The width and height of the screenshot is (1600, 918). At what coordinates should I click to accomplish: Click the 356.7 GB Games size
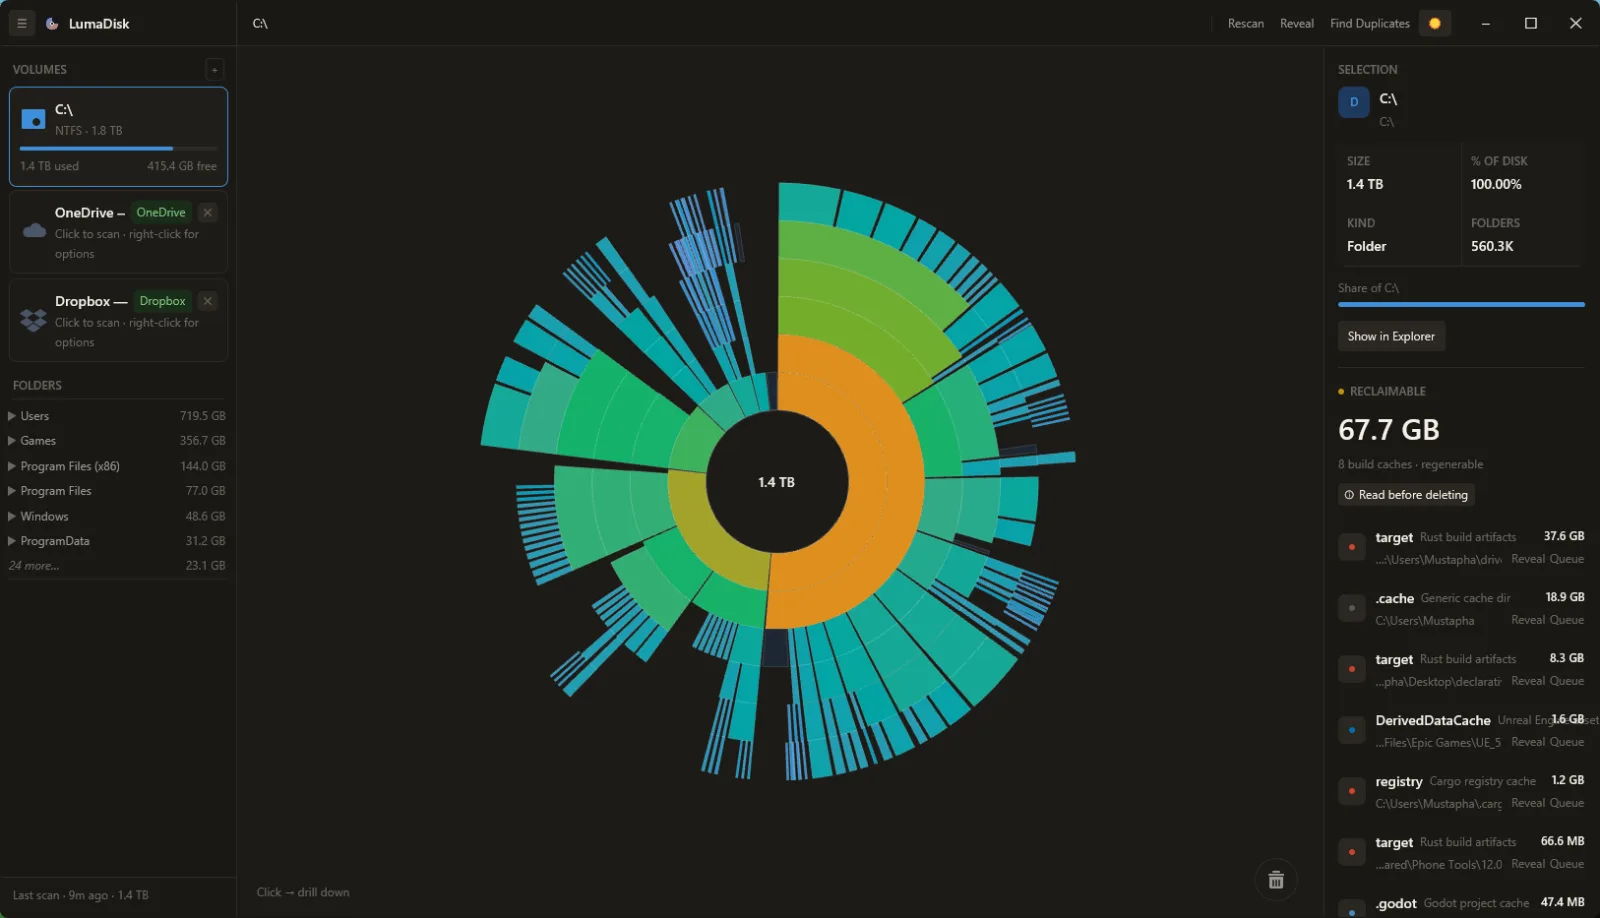coord(203,441)
